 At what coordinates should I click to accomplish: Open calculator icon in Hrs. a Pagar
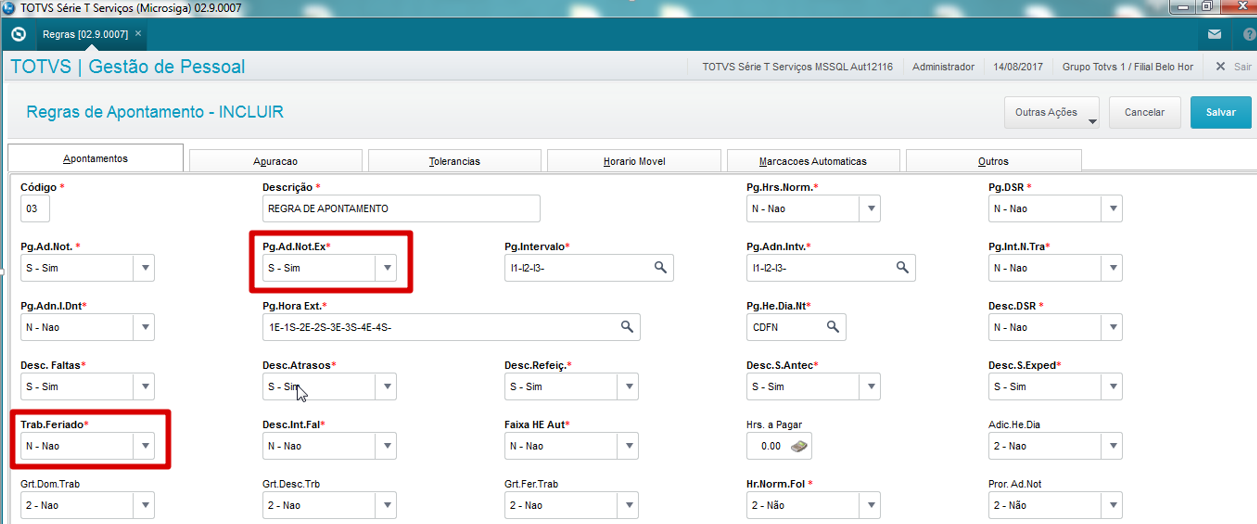[x=799, y=446]
